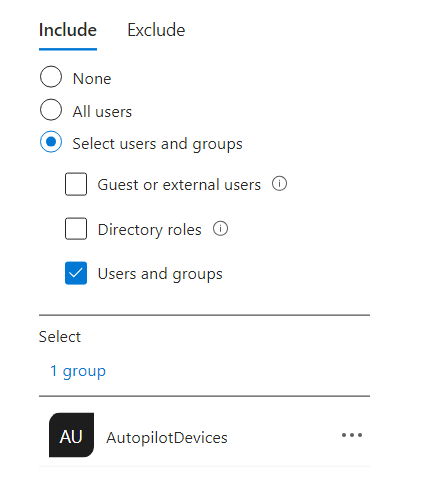This screenshot has height=496, width=441.
Task: Click the AU group avatar icon
Action: [71, 435]
